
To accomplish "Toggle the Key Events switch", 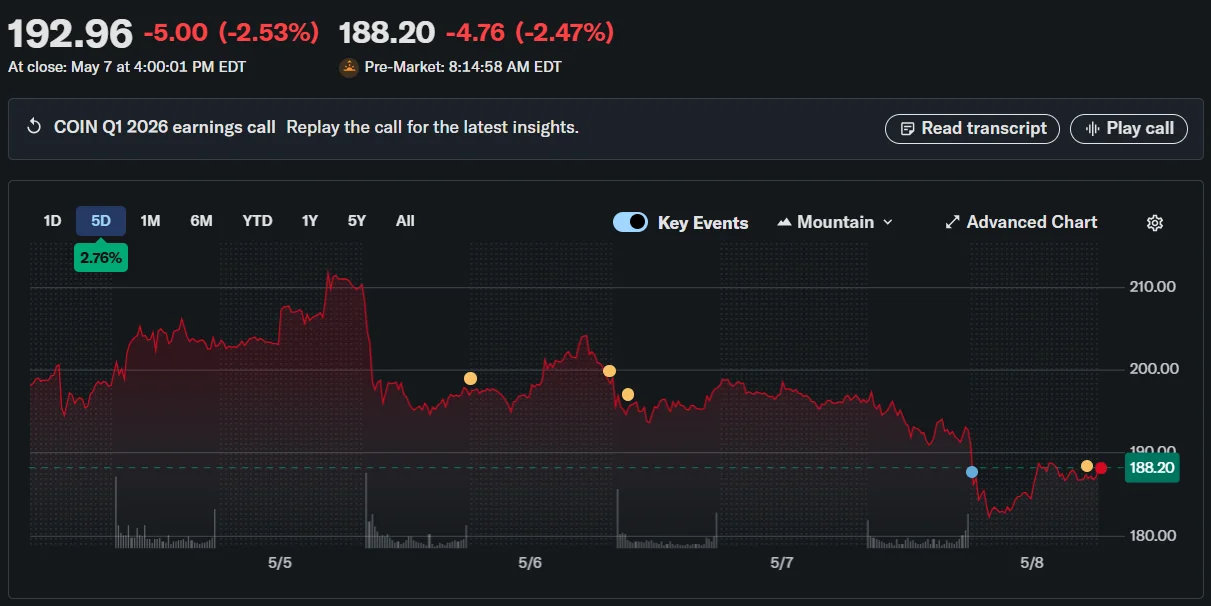I will click(x=630, y=222).
